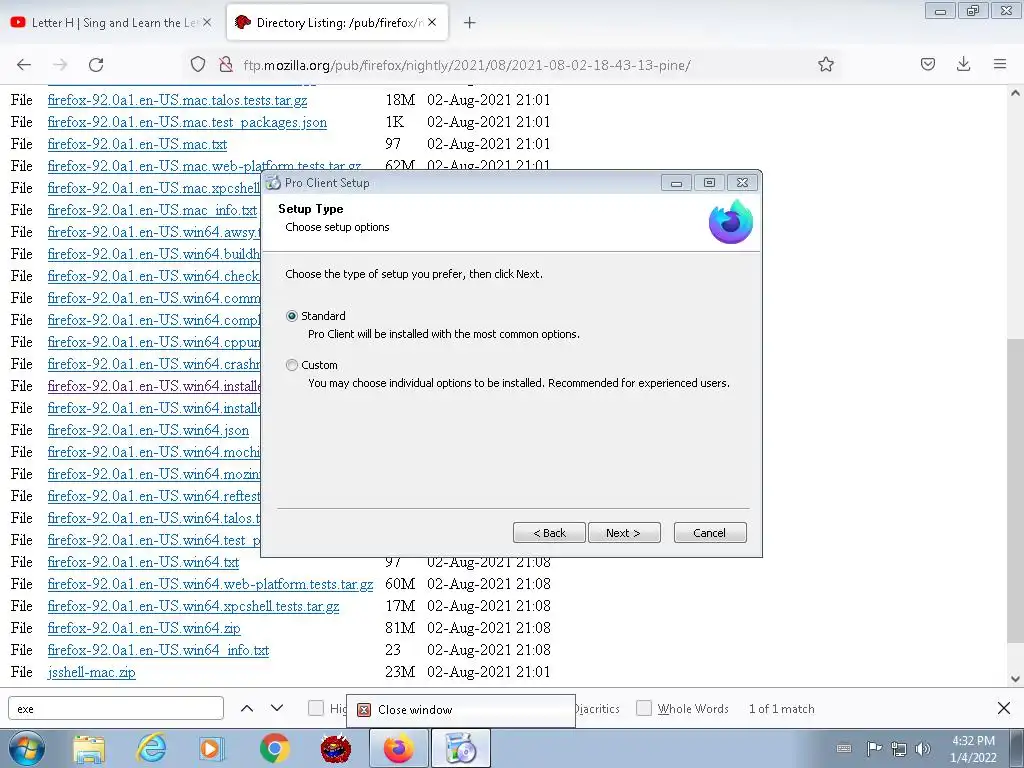
Task: Click Next in Pro Client Setup
Action: 624,533
